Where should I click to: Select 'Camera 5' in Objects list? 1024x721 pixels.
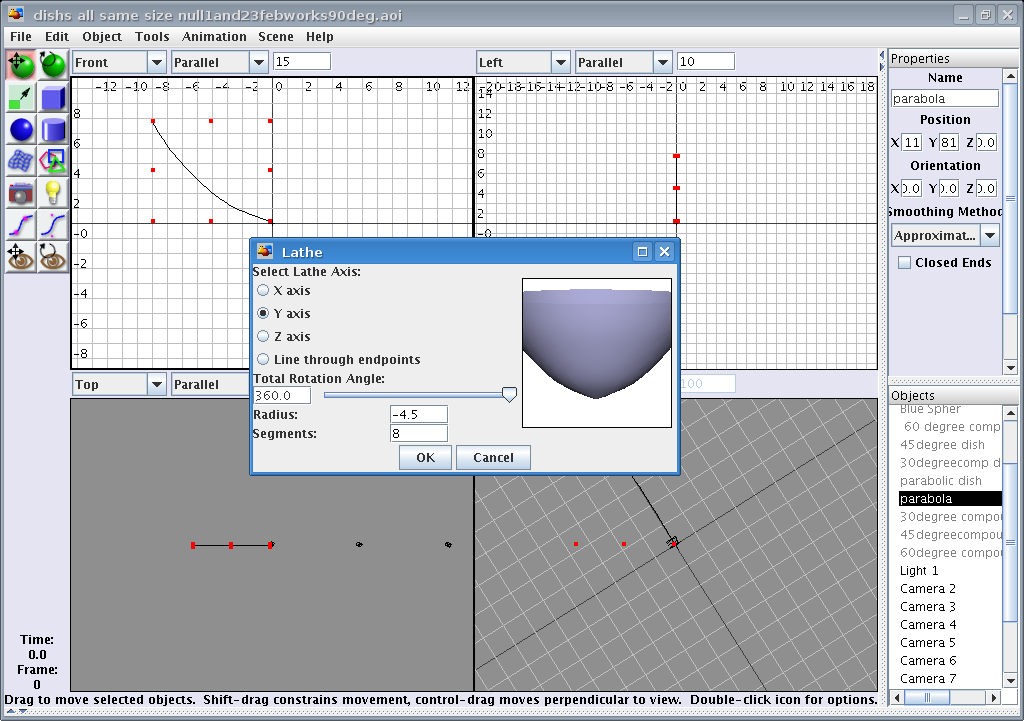pos(927,643)
